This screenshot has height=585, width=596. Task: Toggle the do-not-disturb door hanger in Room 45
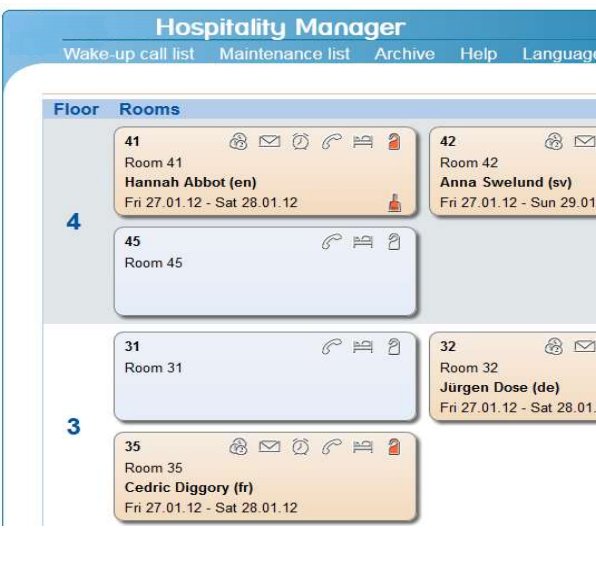(394, 242)
